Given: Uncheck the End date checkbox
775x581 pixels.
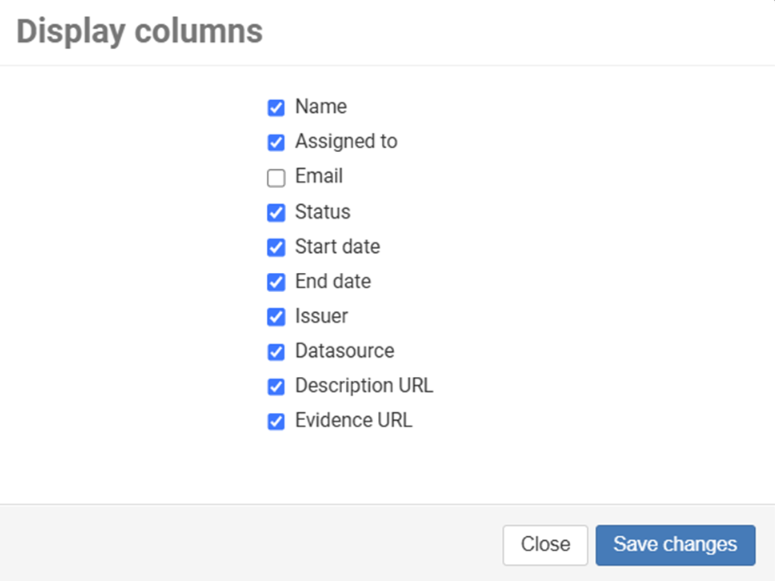Looking at the screenshot, I should pyautogui.click(x=276, y=282).
